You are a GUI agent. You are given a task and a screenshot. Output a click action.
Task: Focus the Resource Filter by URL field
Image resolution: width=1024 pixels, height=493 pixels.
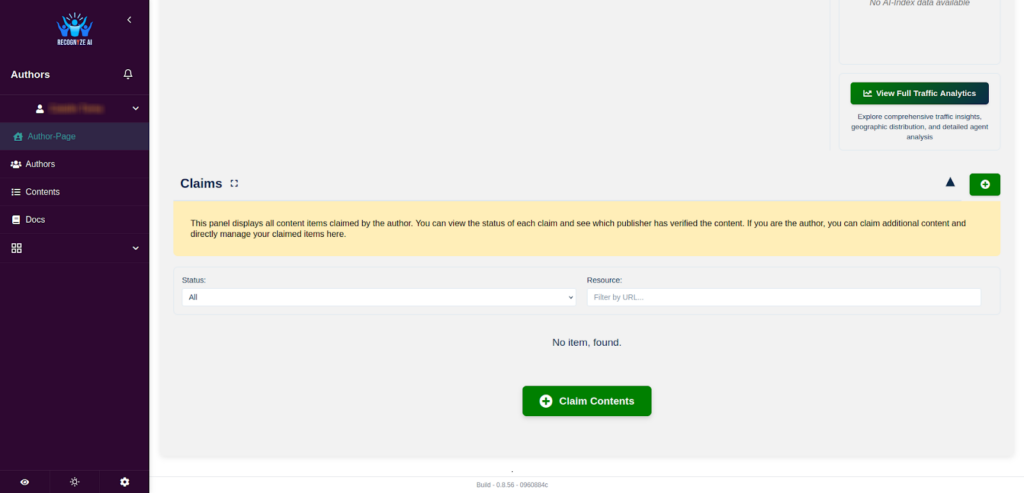point(784,297)
